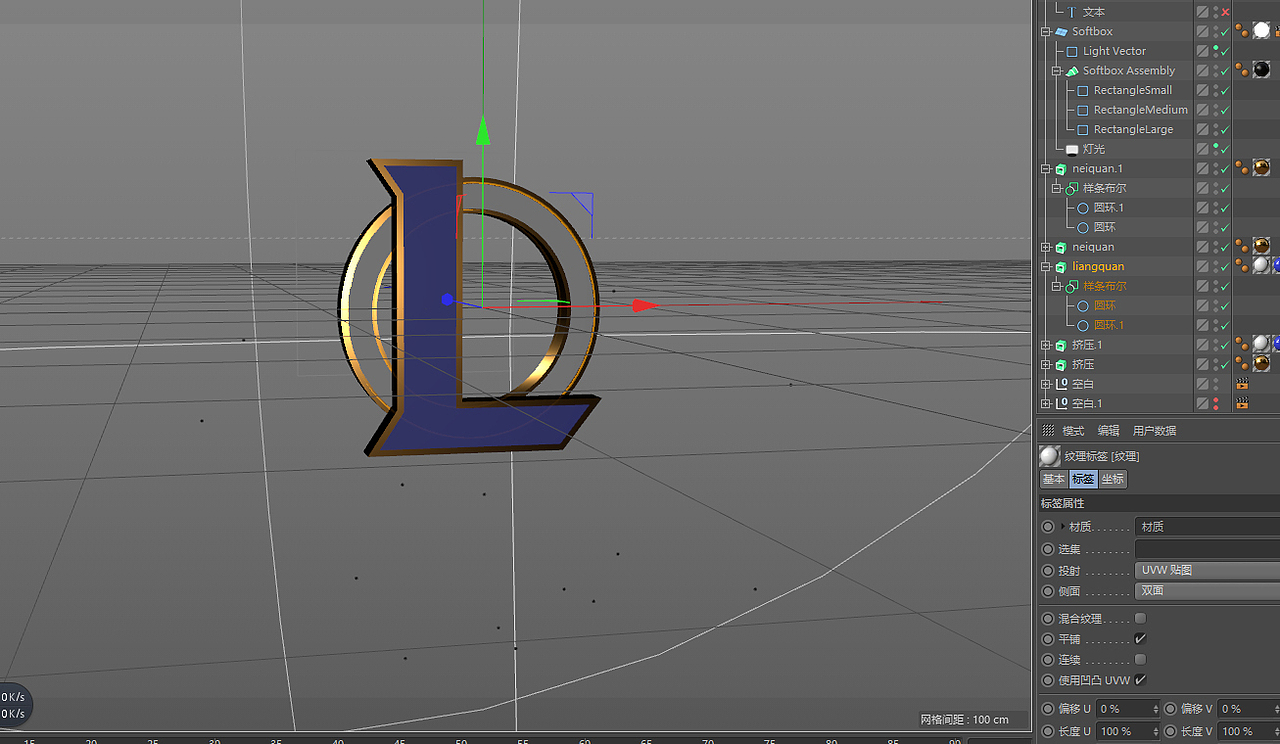This screenshot has height=744, width=1280.
Task: Click the liangquan extrude object icon
Action: [1062, 267]
